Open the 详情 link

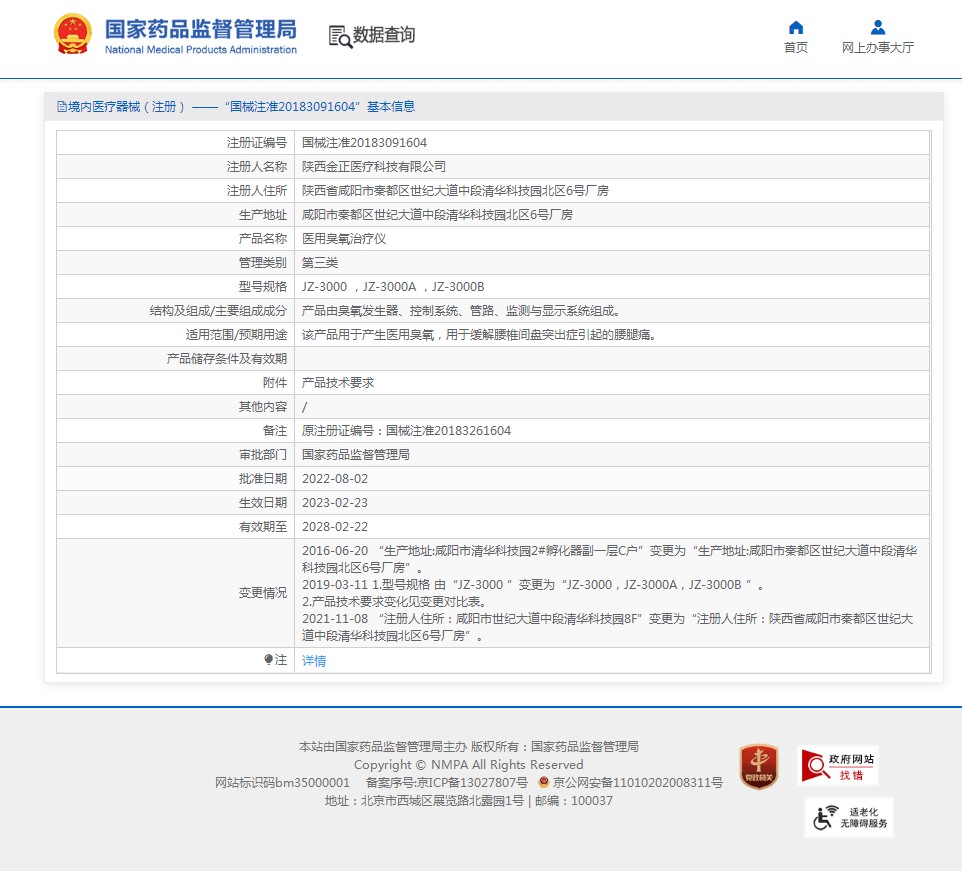(x=314, y=661)
